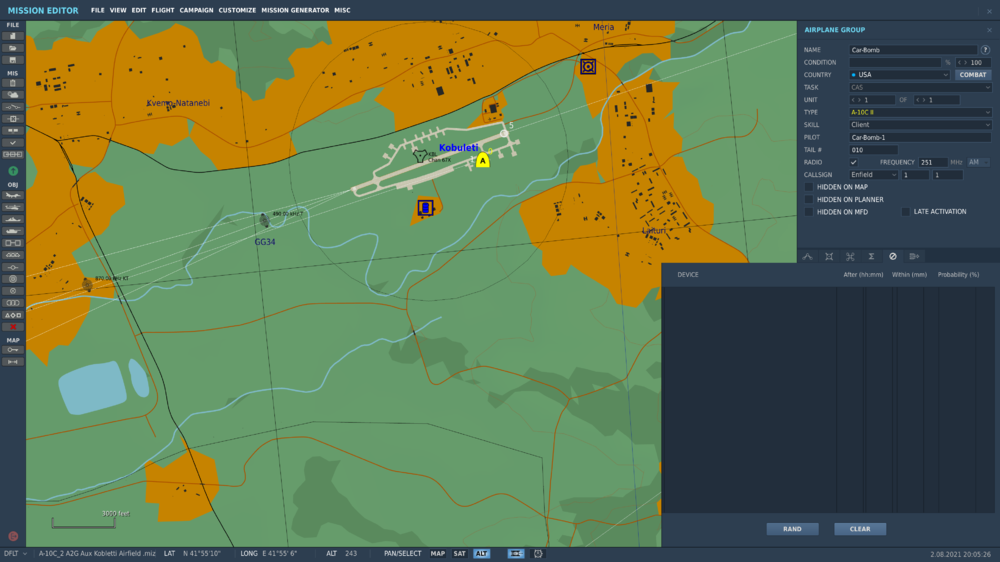Click the green fly mission arrow icon
This screenshot has height=562, width=1000.
point(13,171)
